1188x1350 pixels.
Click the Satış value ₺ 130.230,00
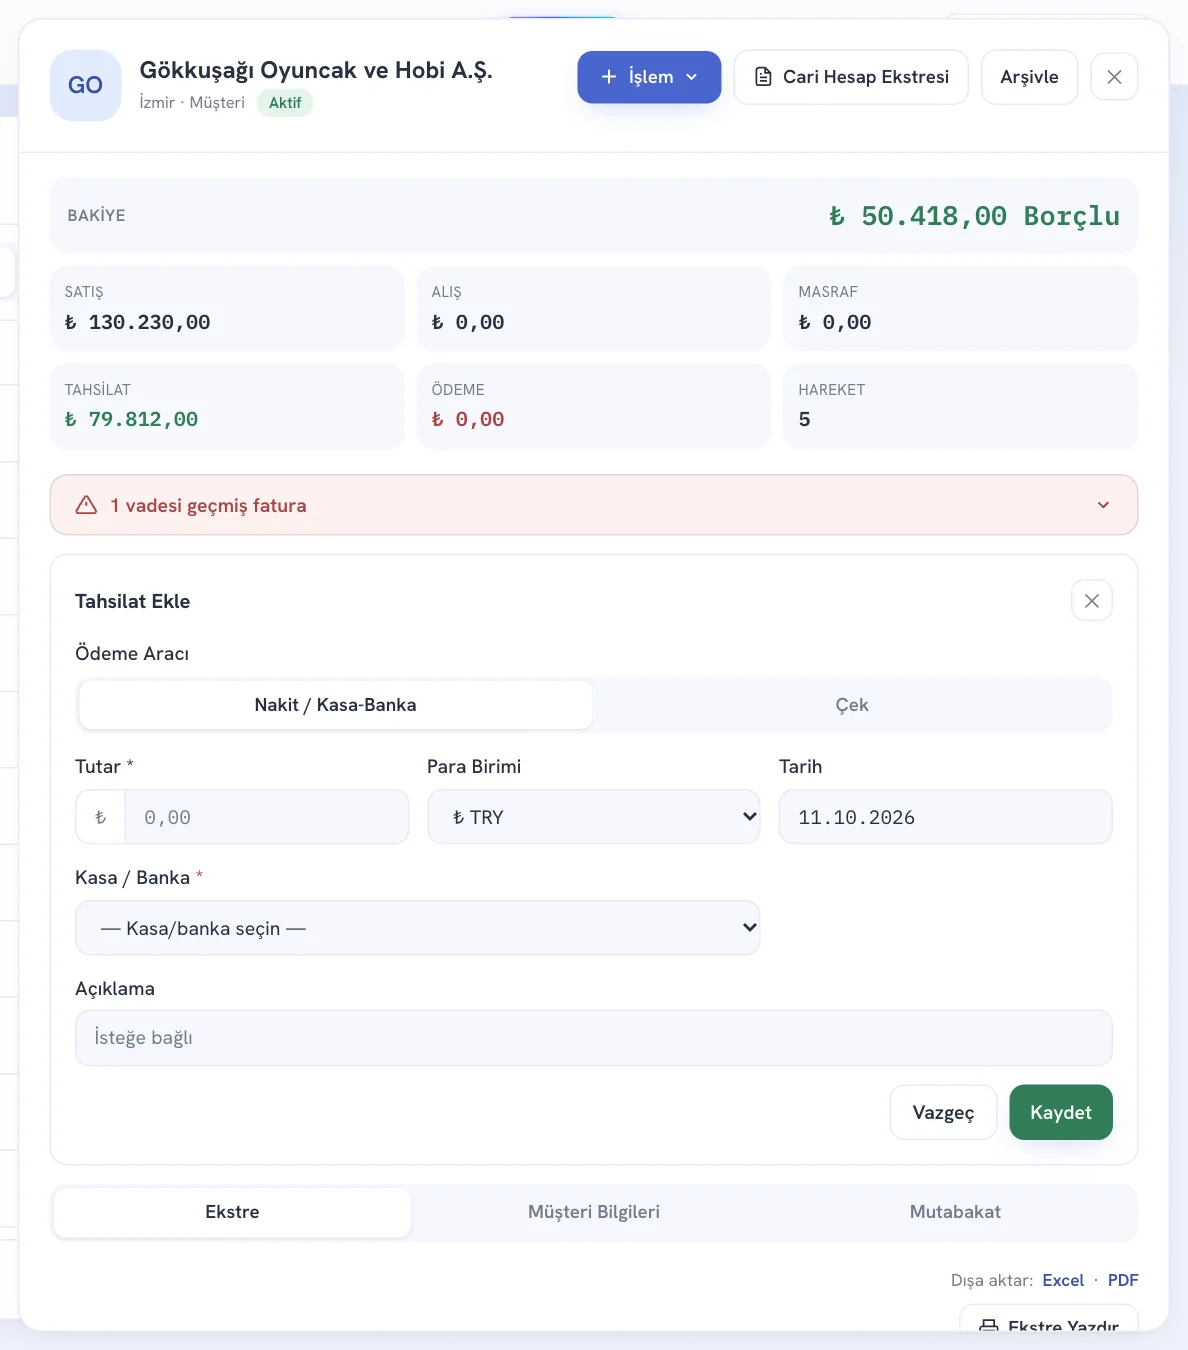click(x=138, y=322)
